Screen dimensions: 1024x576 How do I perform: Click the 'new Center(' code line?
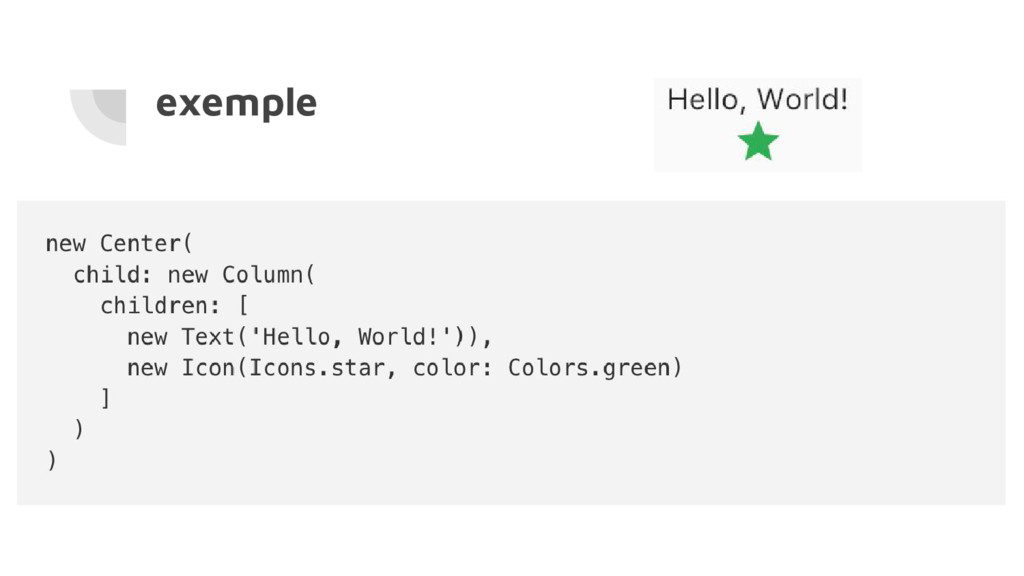pyautogui.click(x=120, y=243)
